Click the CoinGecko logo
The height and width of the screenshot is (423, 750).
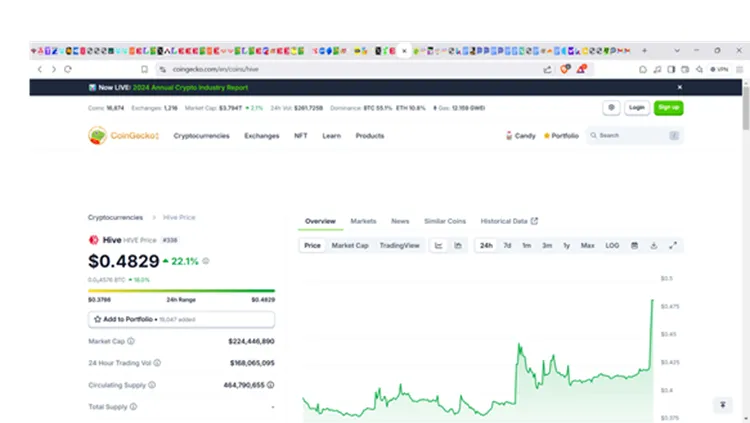coord(123,136)
